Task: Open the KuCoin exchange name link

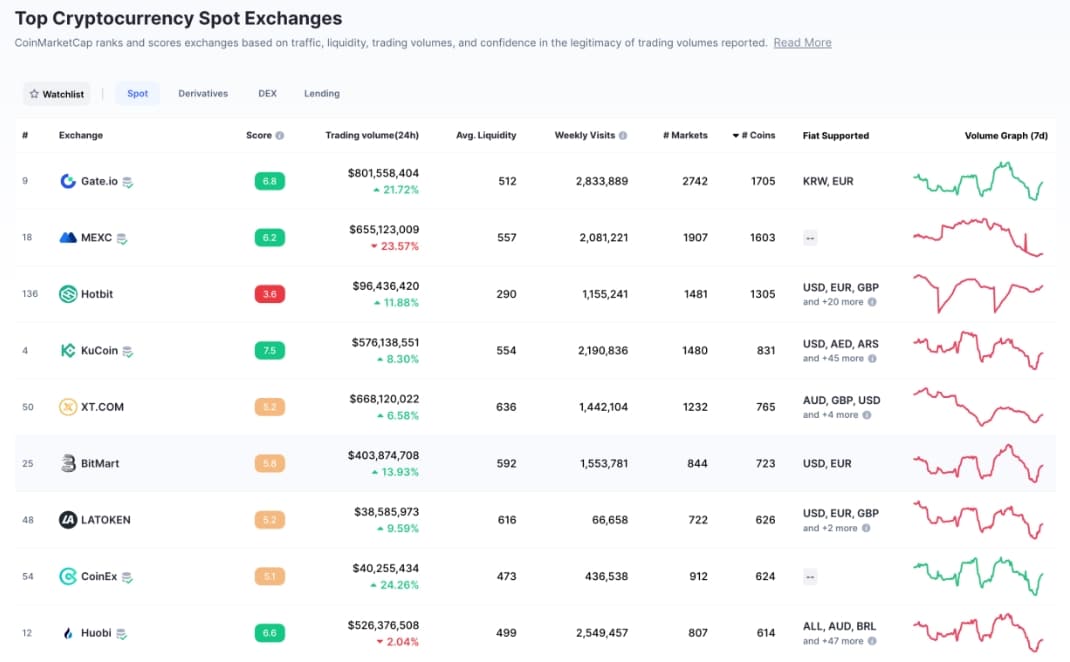Action: (x=99, y=351)
